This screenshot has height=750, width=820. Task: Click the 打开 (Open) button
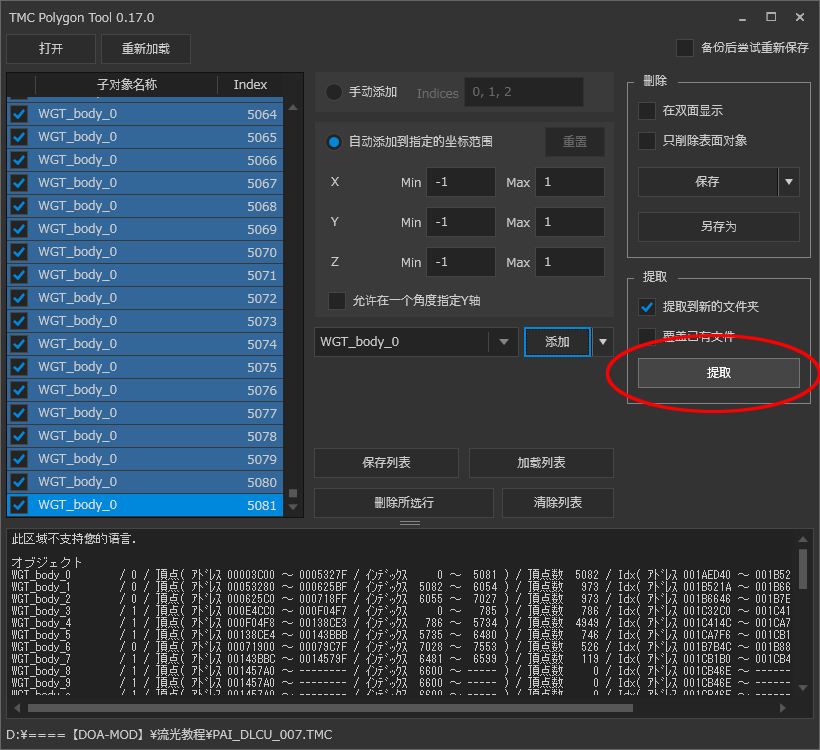click(x=51, y=49)
